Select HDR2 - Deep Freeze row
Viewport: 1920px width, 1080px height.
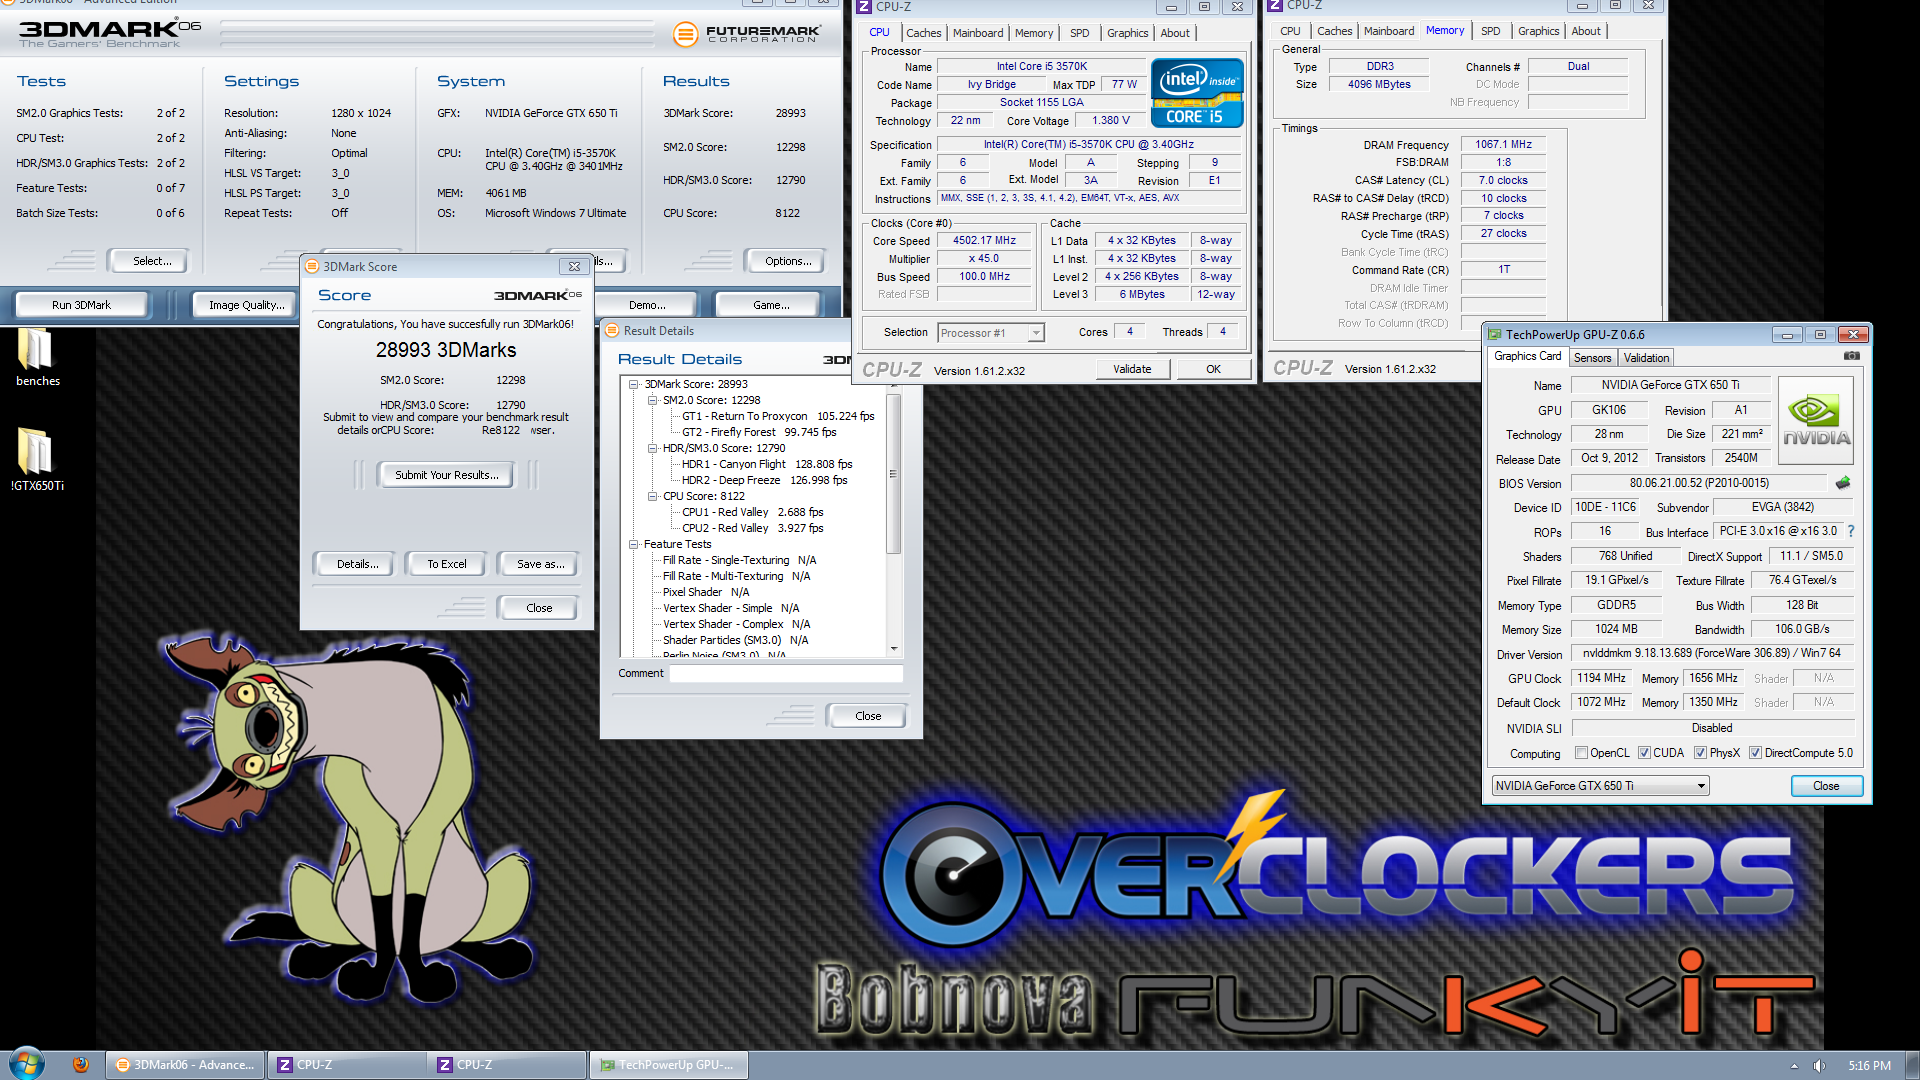[x=764, y=480]
